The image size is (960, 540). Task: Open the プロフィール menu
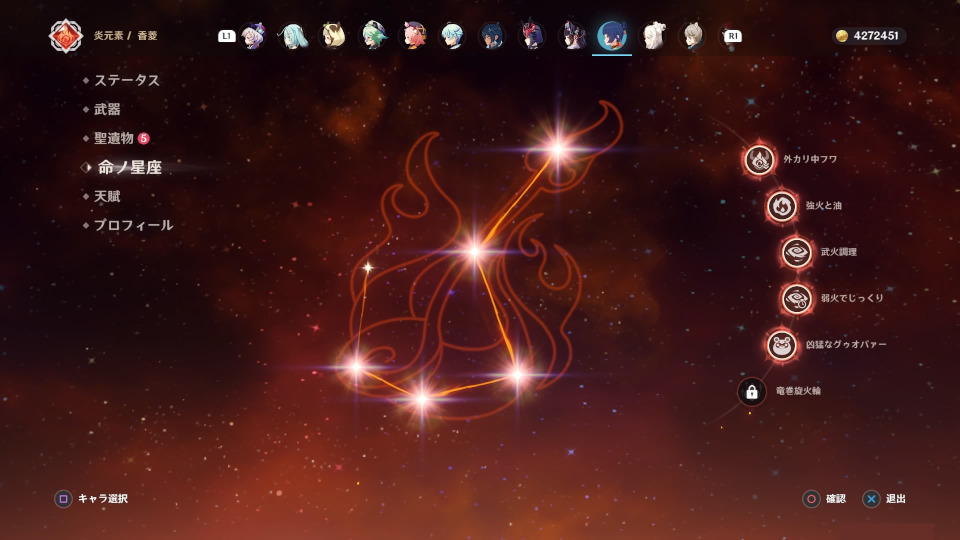click(133, 225)
